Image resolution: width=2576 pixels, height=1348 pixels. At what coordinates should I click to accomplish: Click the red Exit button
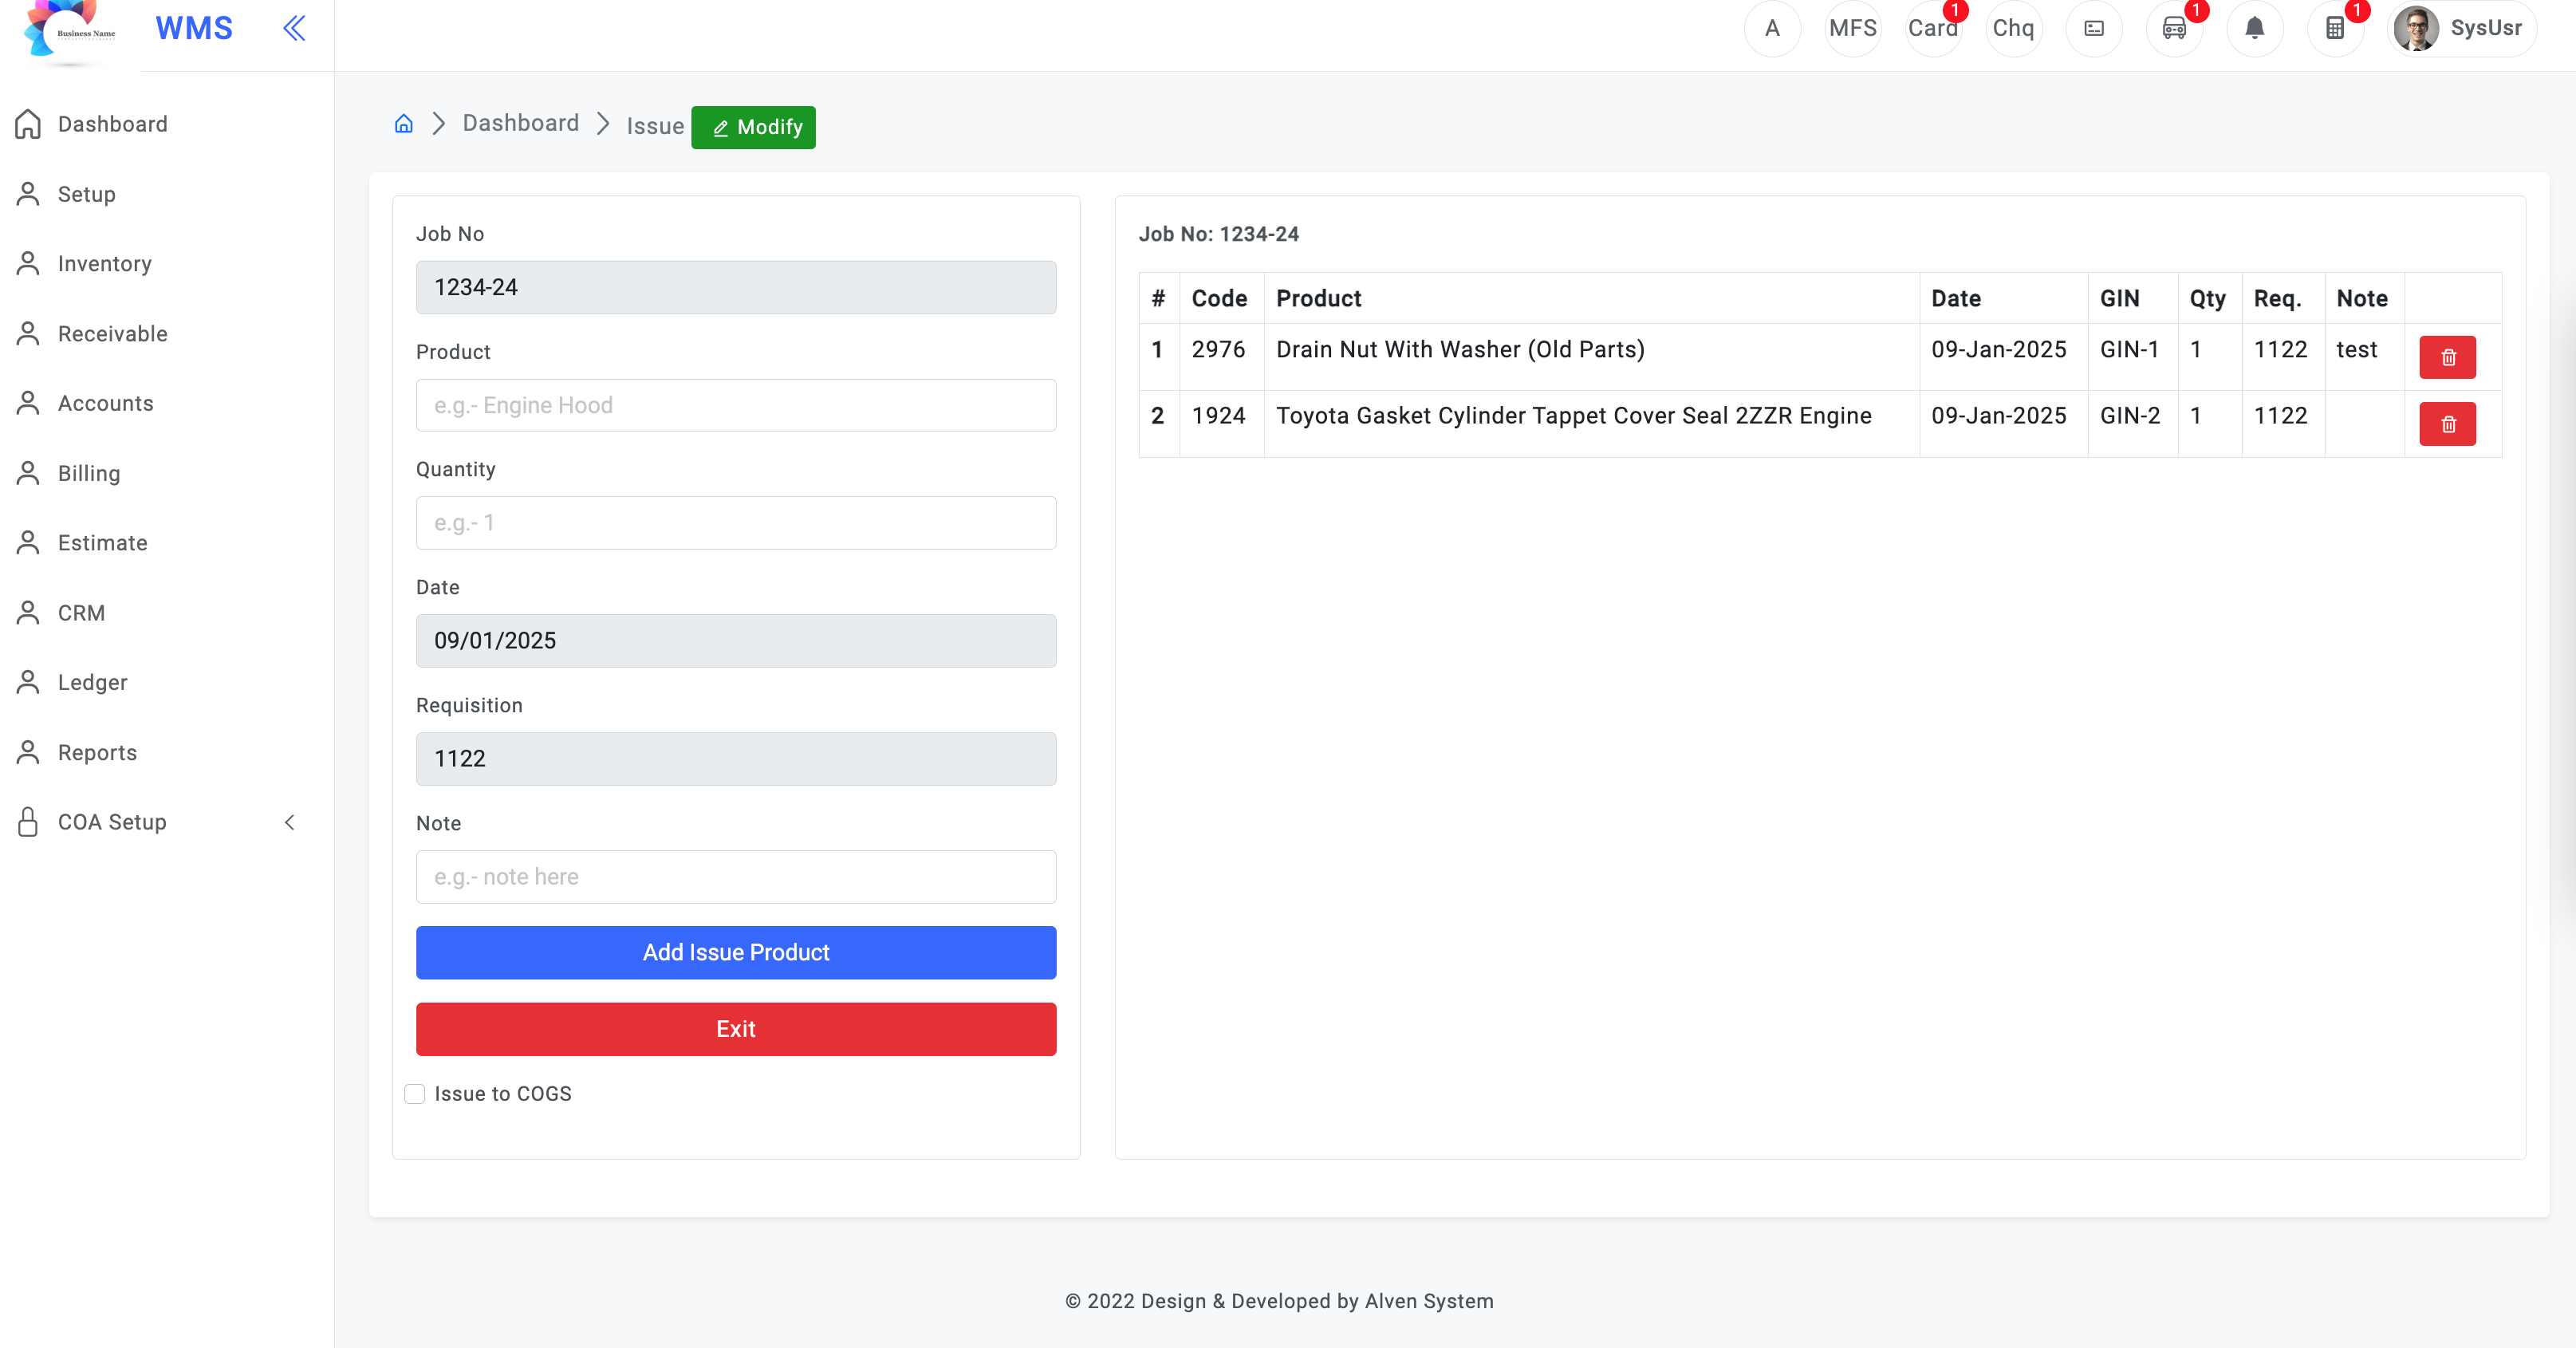736,1029
